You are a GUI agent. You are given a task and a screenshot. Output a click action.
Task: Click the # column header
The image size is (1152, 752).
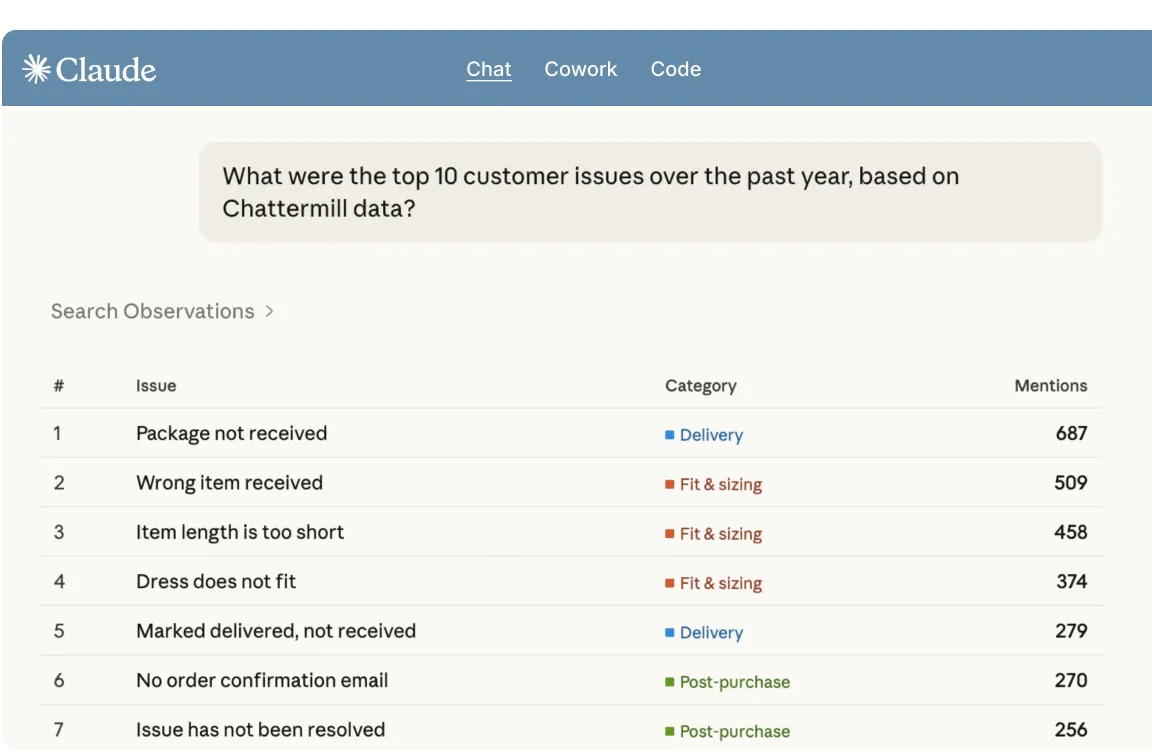pyautogui.click(x=59, y=386)
